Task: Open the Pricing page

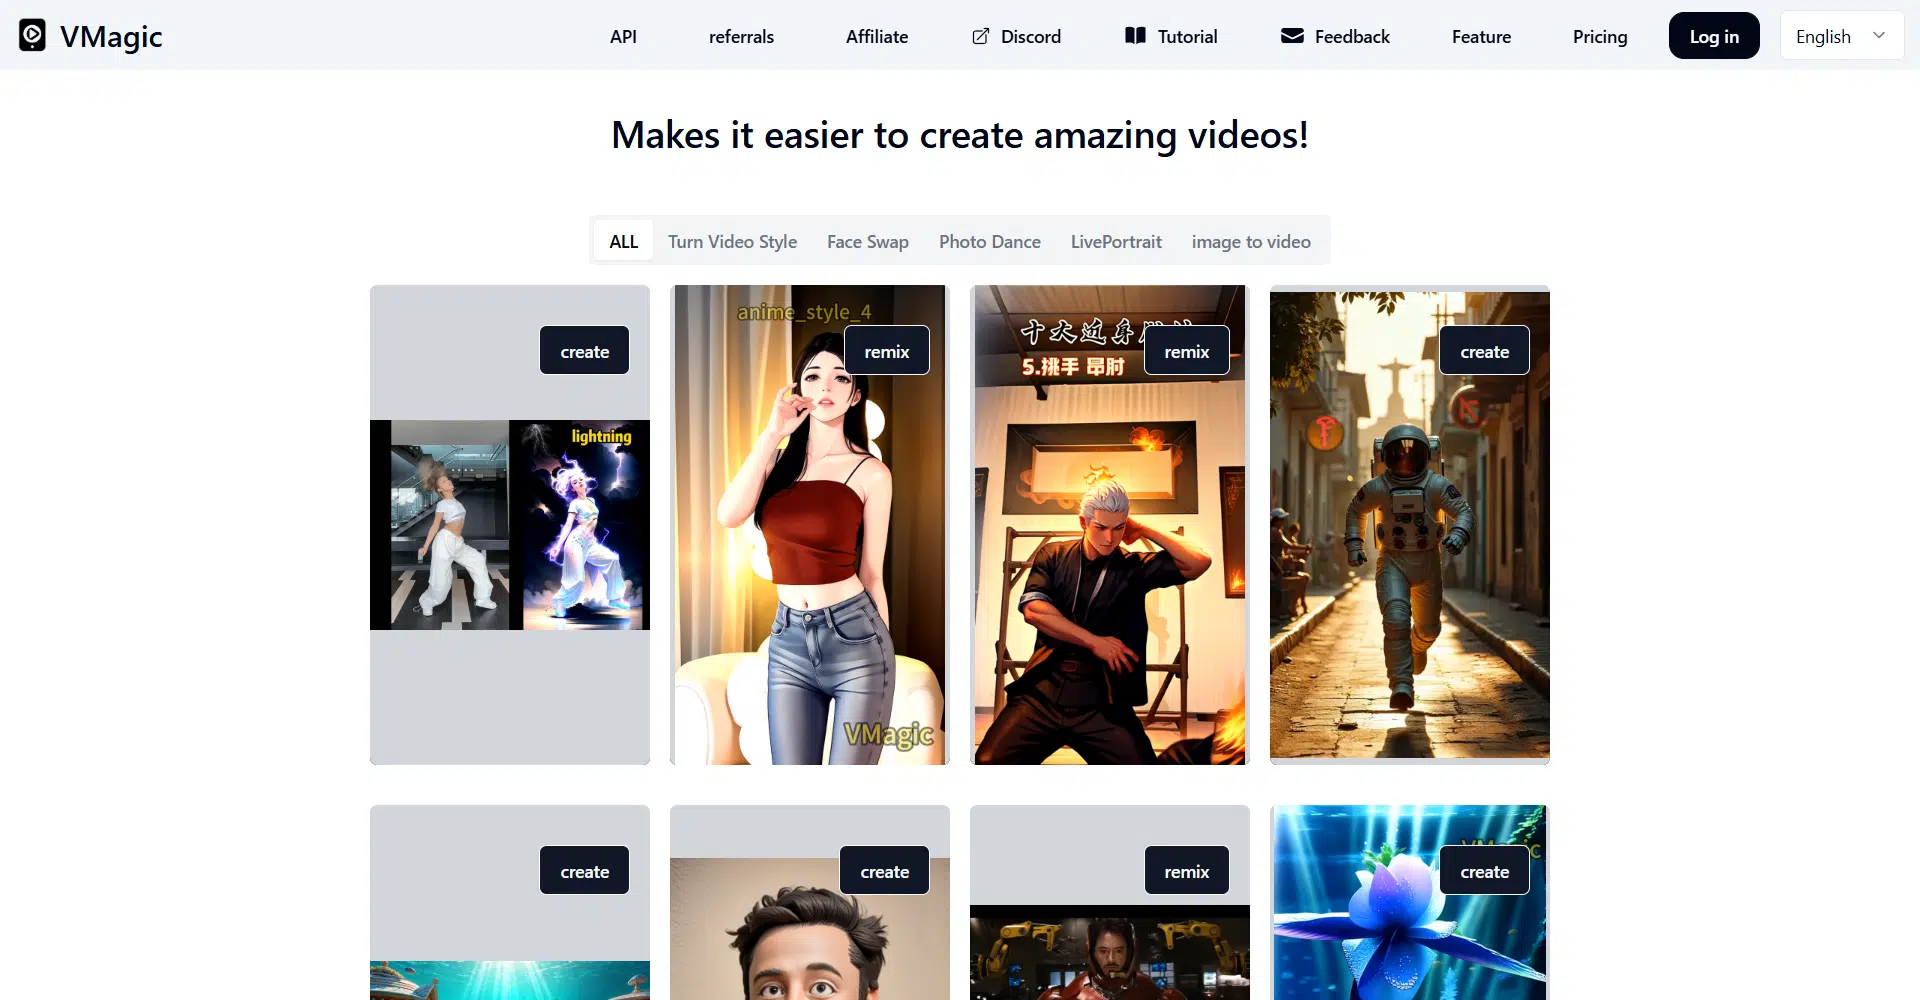Action: pyautogui.click(x=1599, y=36)
